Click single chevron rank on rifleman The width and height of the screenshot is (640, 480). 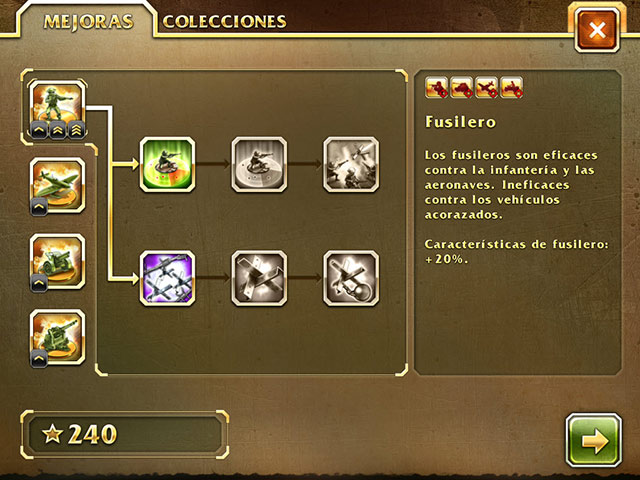pos(39,130)
